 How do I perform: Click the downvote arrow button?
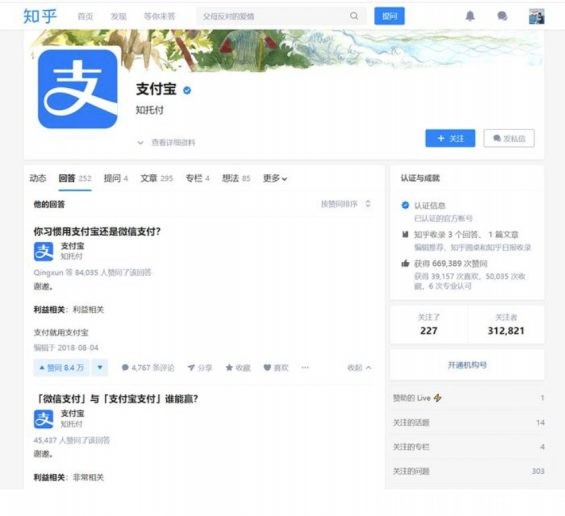point(100,368)
